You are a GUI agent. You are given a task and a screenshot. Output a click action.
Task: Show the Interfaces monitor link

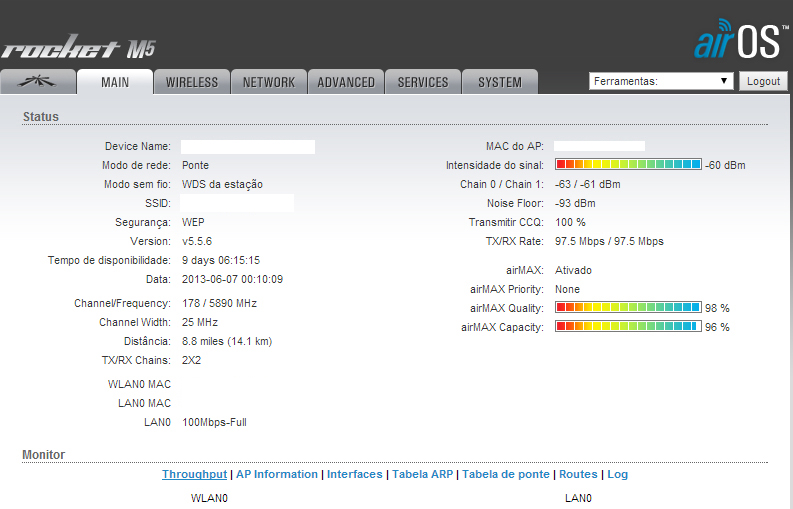pyautogui.click(x=355, y=474)
